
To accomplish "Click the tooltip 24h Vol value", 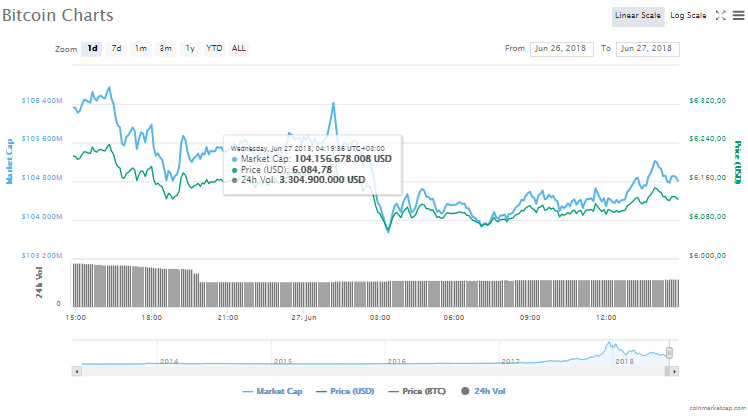I will pos(322,180).
